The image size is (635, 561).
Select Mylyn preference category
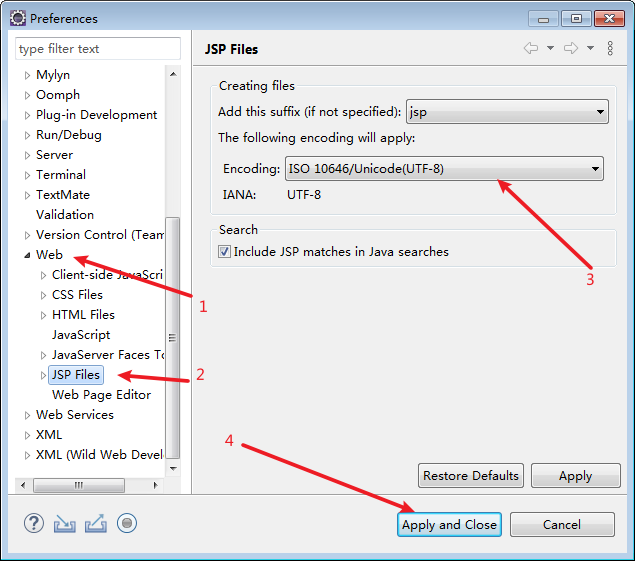(x=53, y=75)
